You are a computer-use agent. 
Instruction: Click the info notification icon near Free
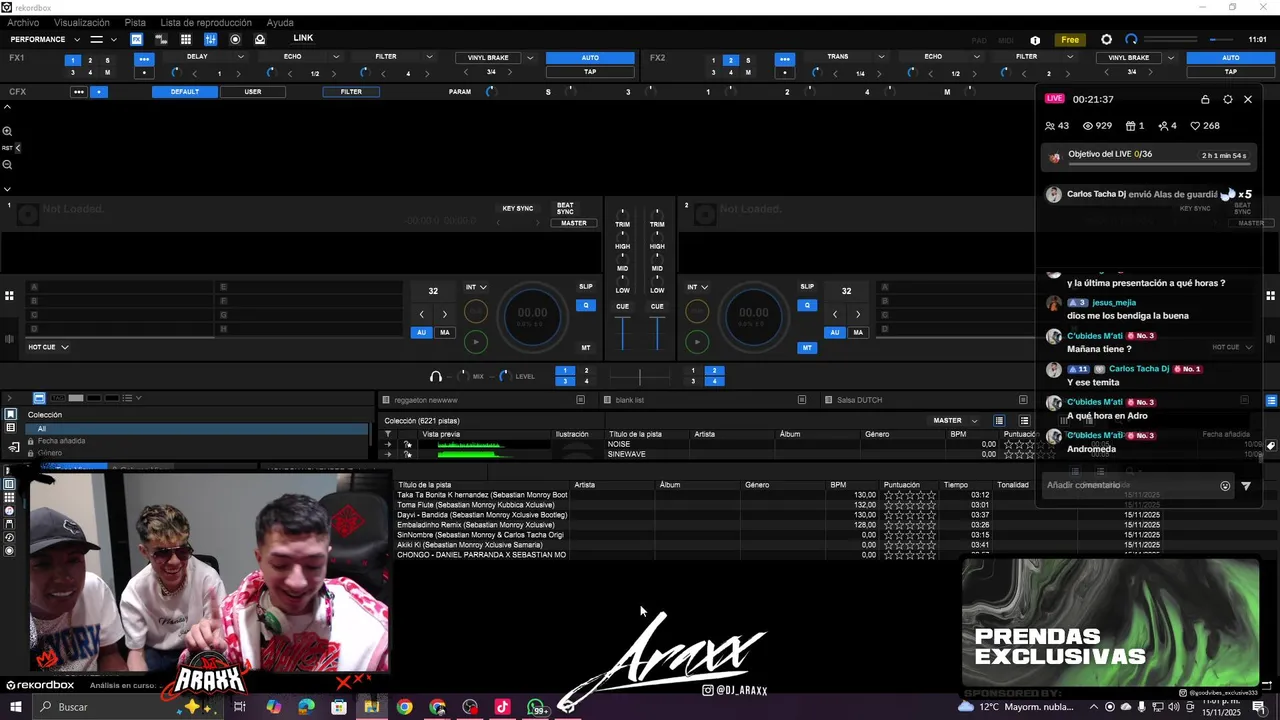(x=1035, y=40)
